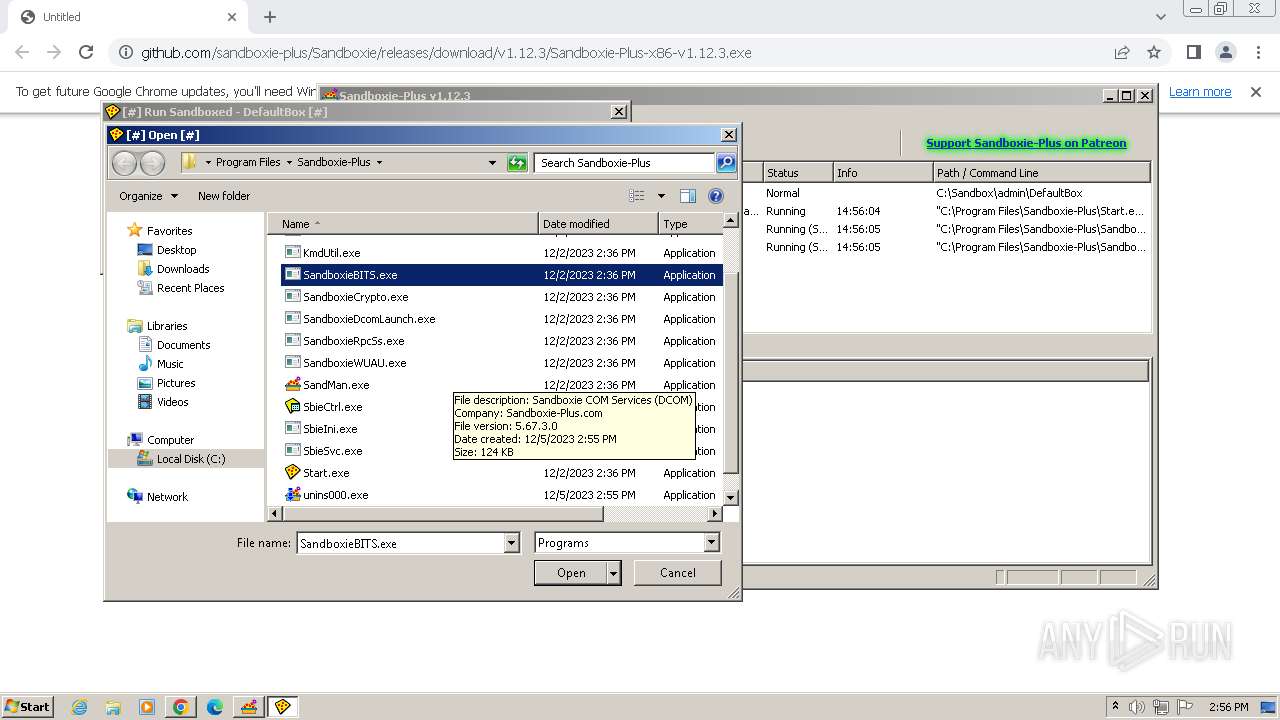Click Info column header in Sandboxie-Plus
Screen dimensions: 1280x720
883,173
